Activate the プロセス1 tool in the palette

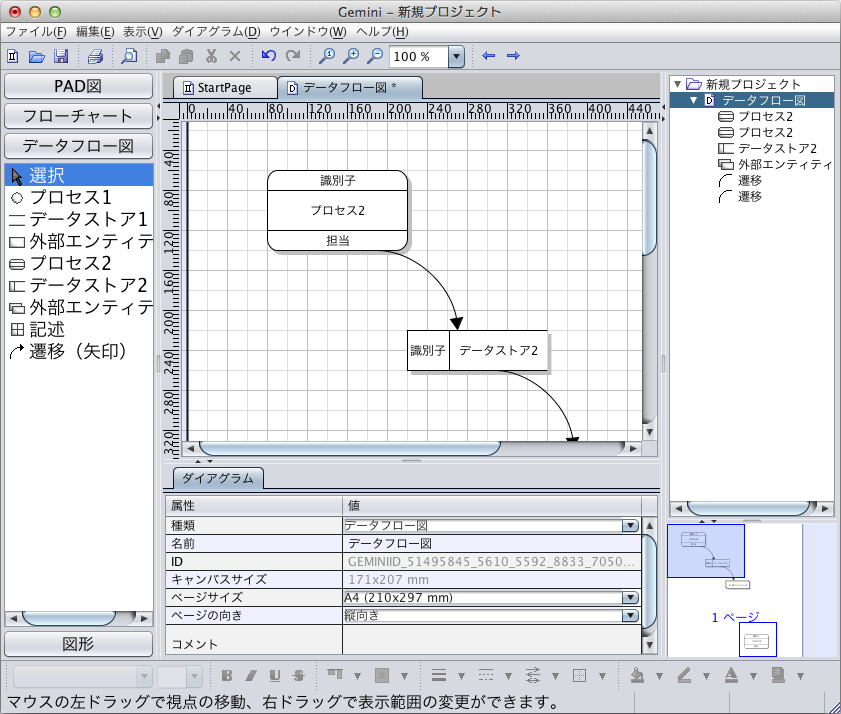pyautogui.click(x=78, y=197)
